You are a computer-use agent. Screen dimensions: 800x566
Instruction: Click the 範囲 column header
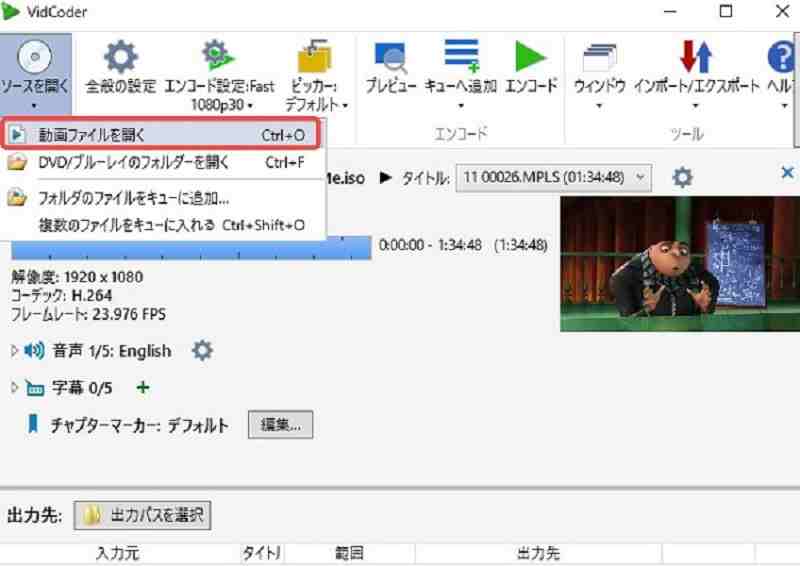coord(349,553)
